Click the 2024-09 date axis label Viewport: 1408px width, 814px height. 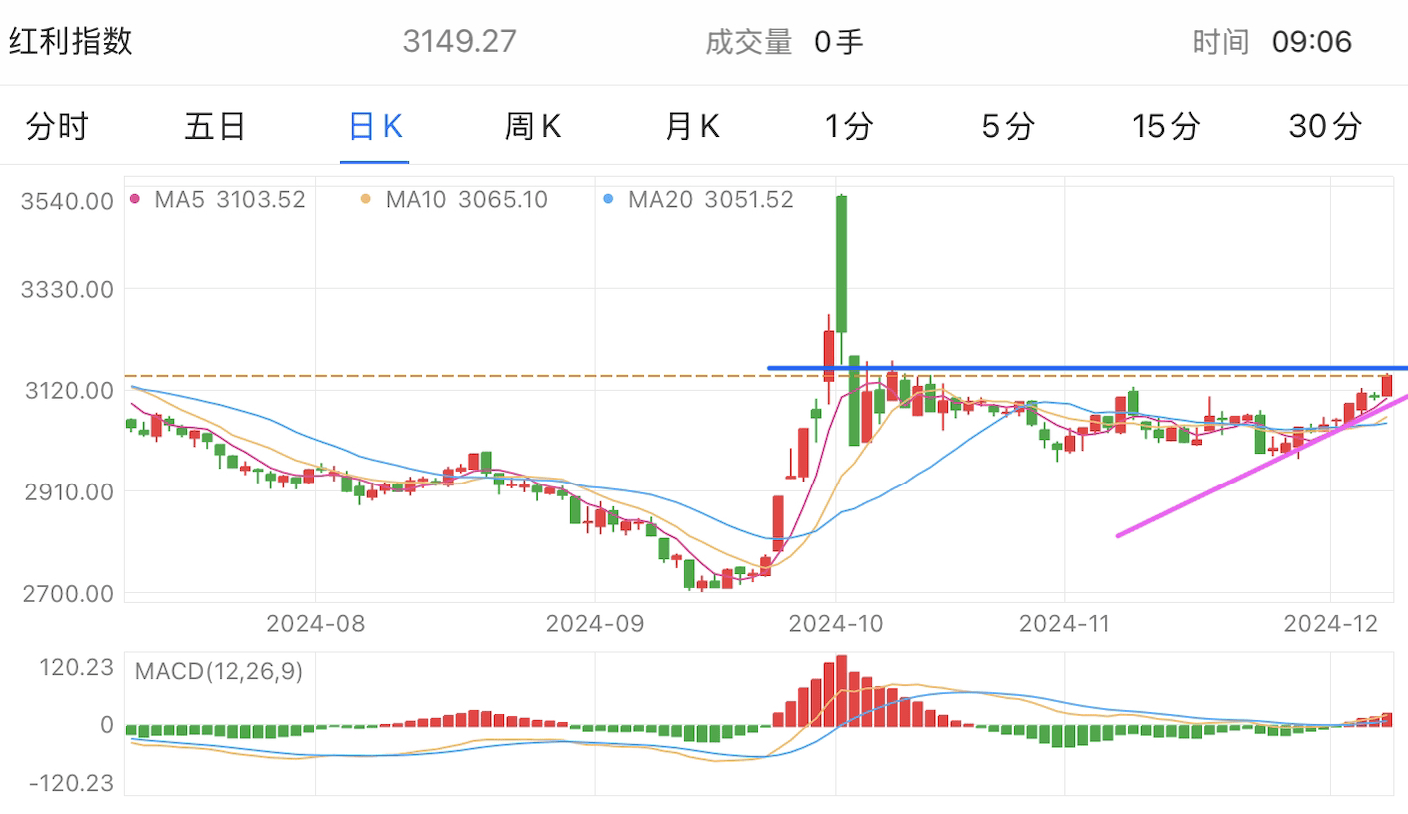pyautogui.click(x=595, y=624)
